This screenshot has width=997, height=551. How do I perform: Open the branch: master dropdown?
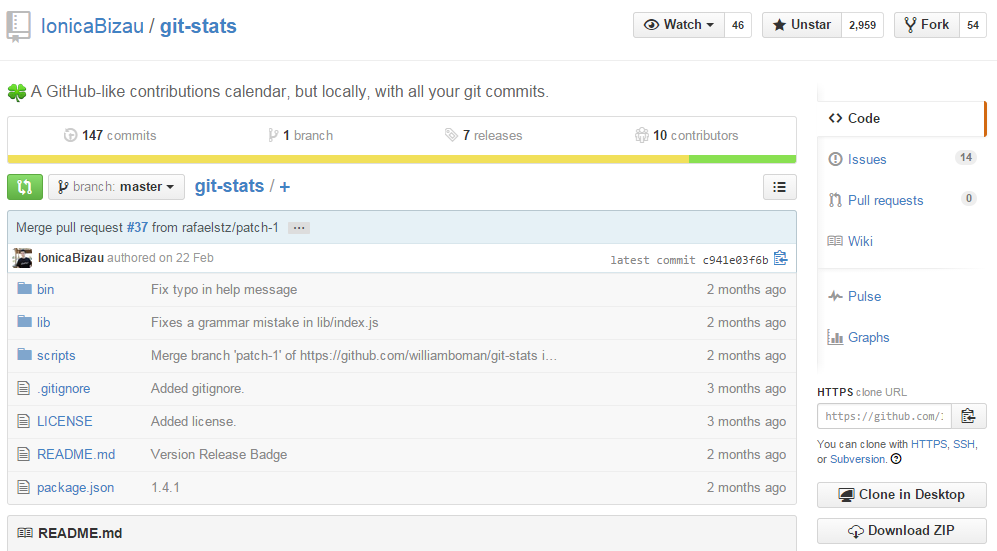pyautogui.click(x=116, y=187)
